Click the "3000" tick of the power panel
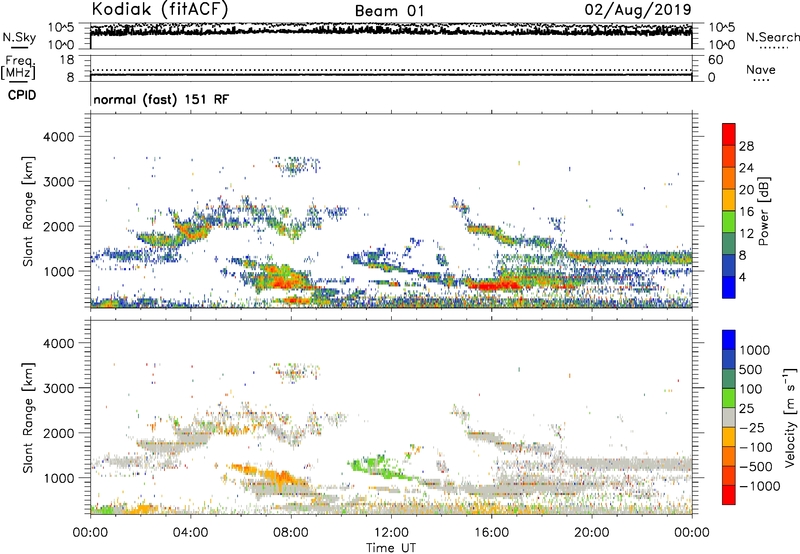 pos(58,182)
